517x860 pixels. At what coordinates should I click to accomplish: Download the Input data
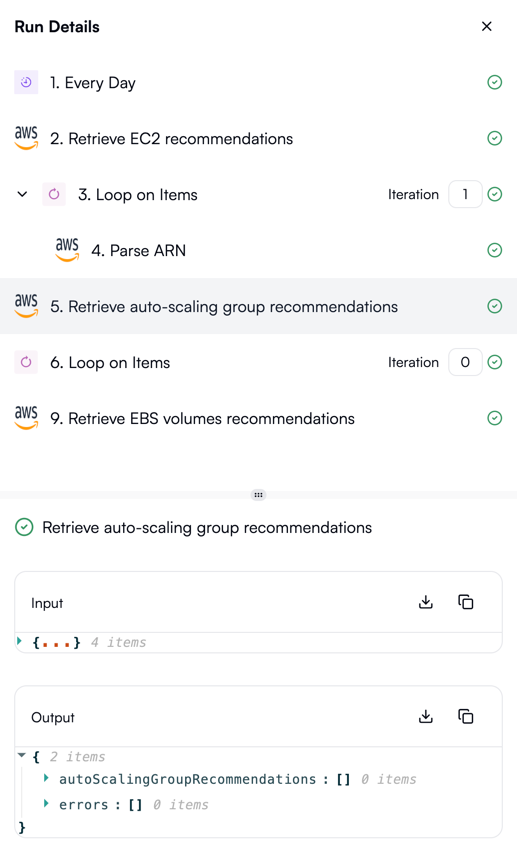(425, 602)
